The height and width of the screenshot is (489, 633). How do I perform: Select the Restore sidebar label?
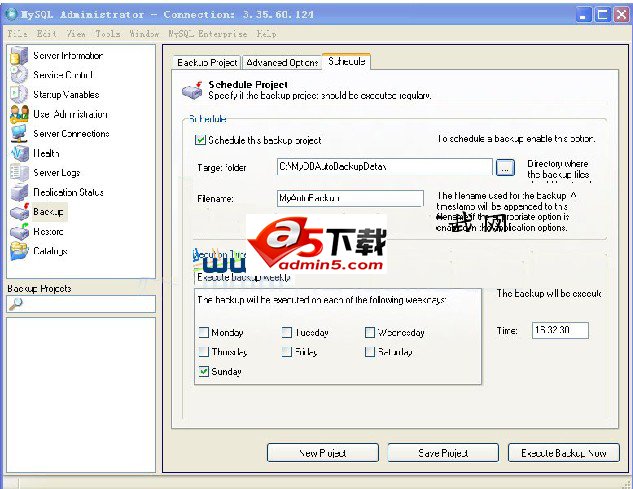[x=48, y=231]
